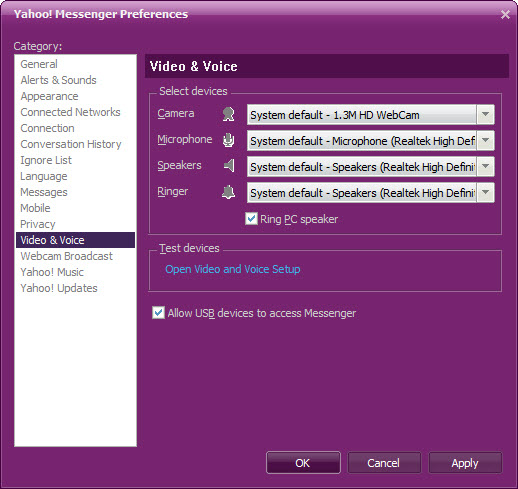518x489 pixels.
Task: Open the Ringer device dropdown arrow
Action: click(x=485, y=192)
